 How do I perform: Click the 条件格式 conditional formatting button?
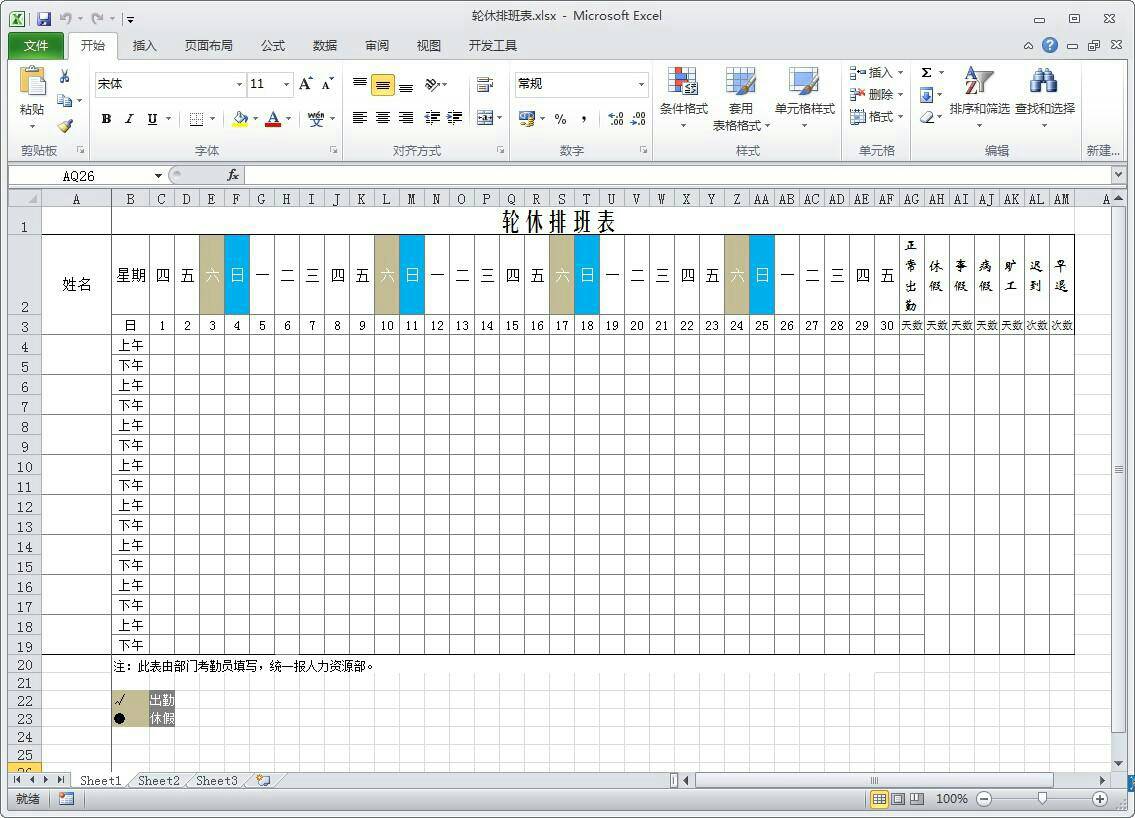tap(683, 100)
